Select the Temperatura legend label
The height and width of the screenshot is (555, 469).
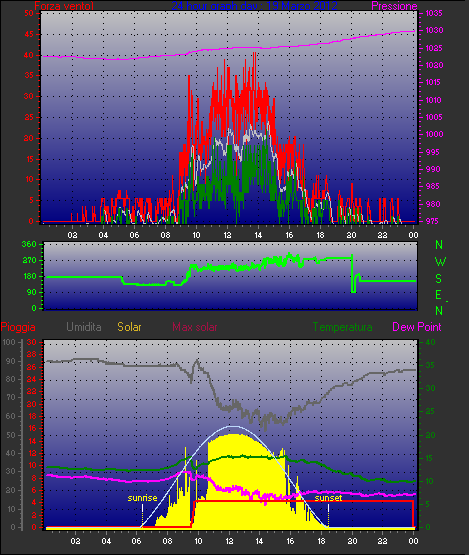[343, 327]
